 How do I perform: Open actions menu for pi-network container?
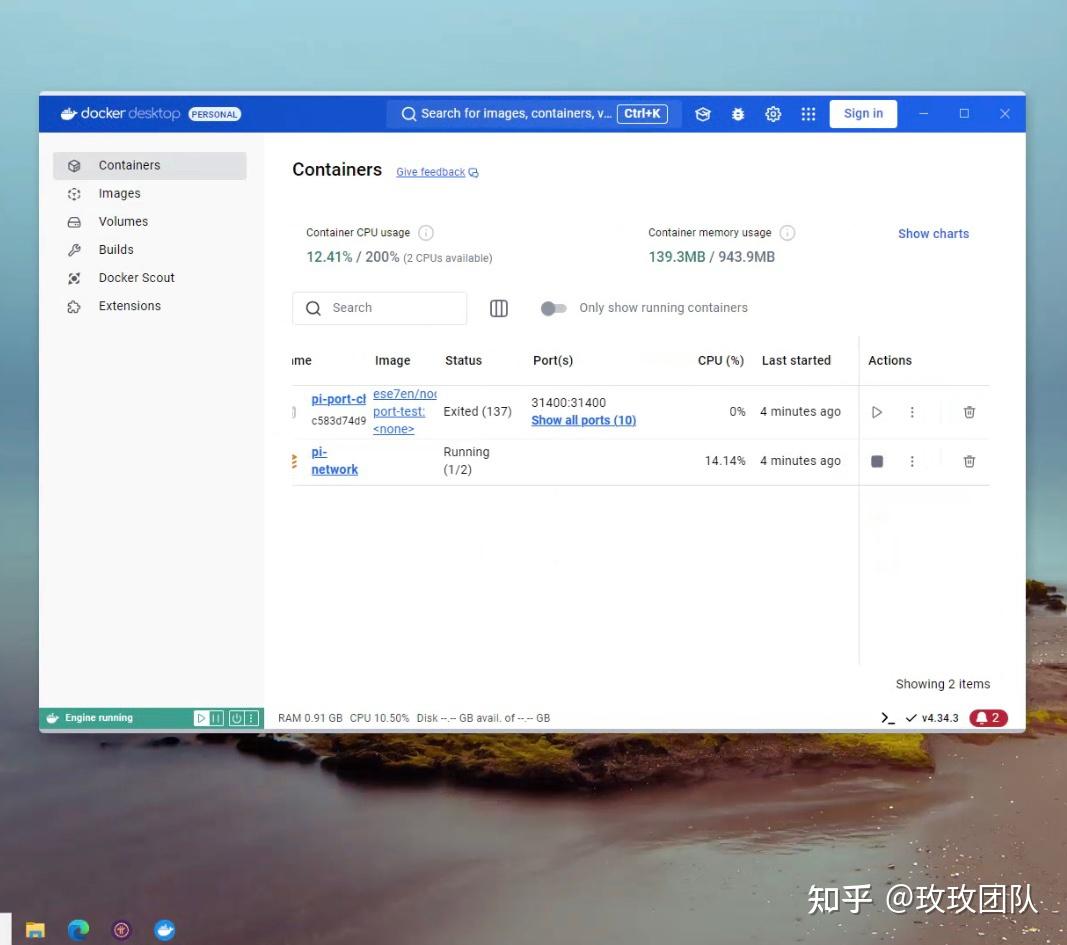coord(912,461)
